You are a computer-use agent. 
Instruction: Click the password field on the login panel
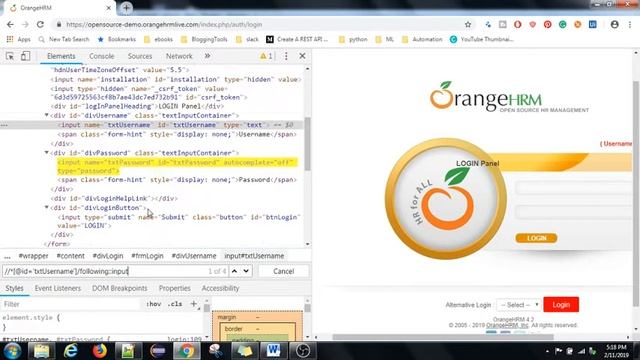tap(573, 212)
